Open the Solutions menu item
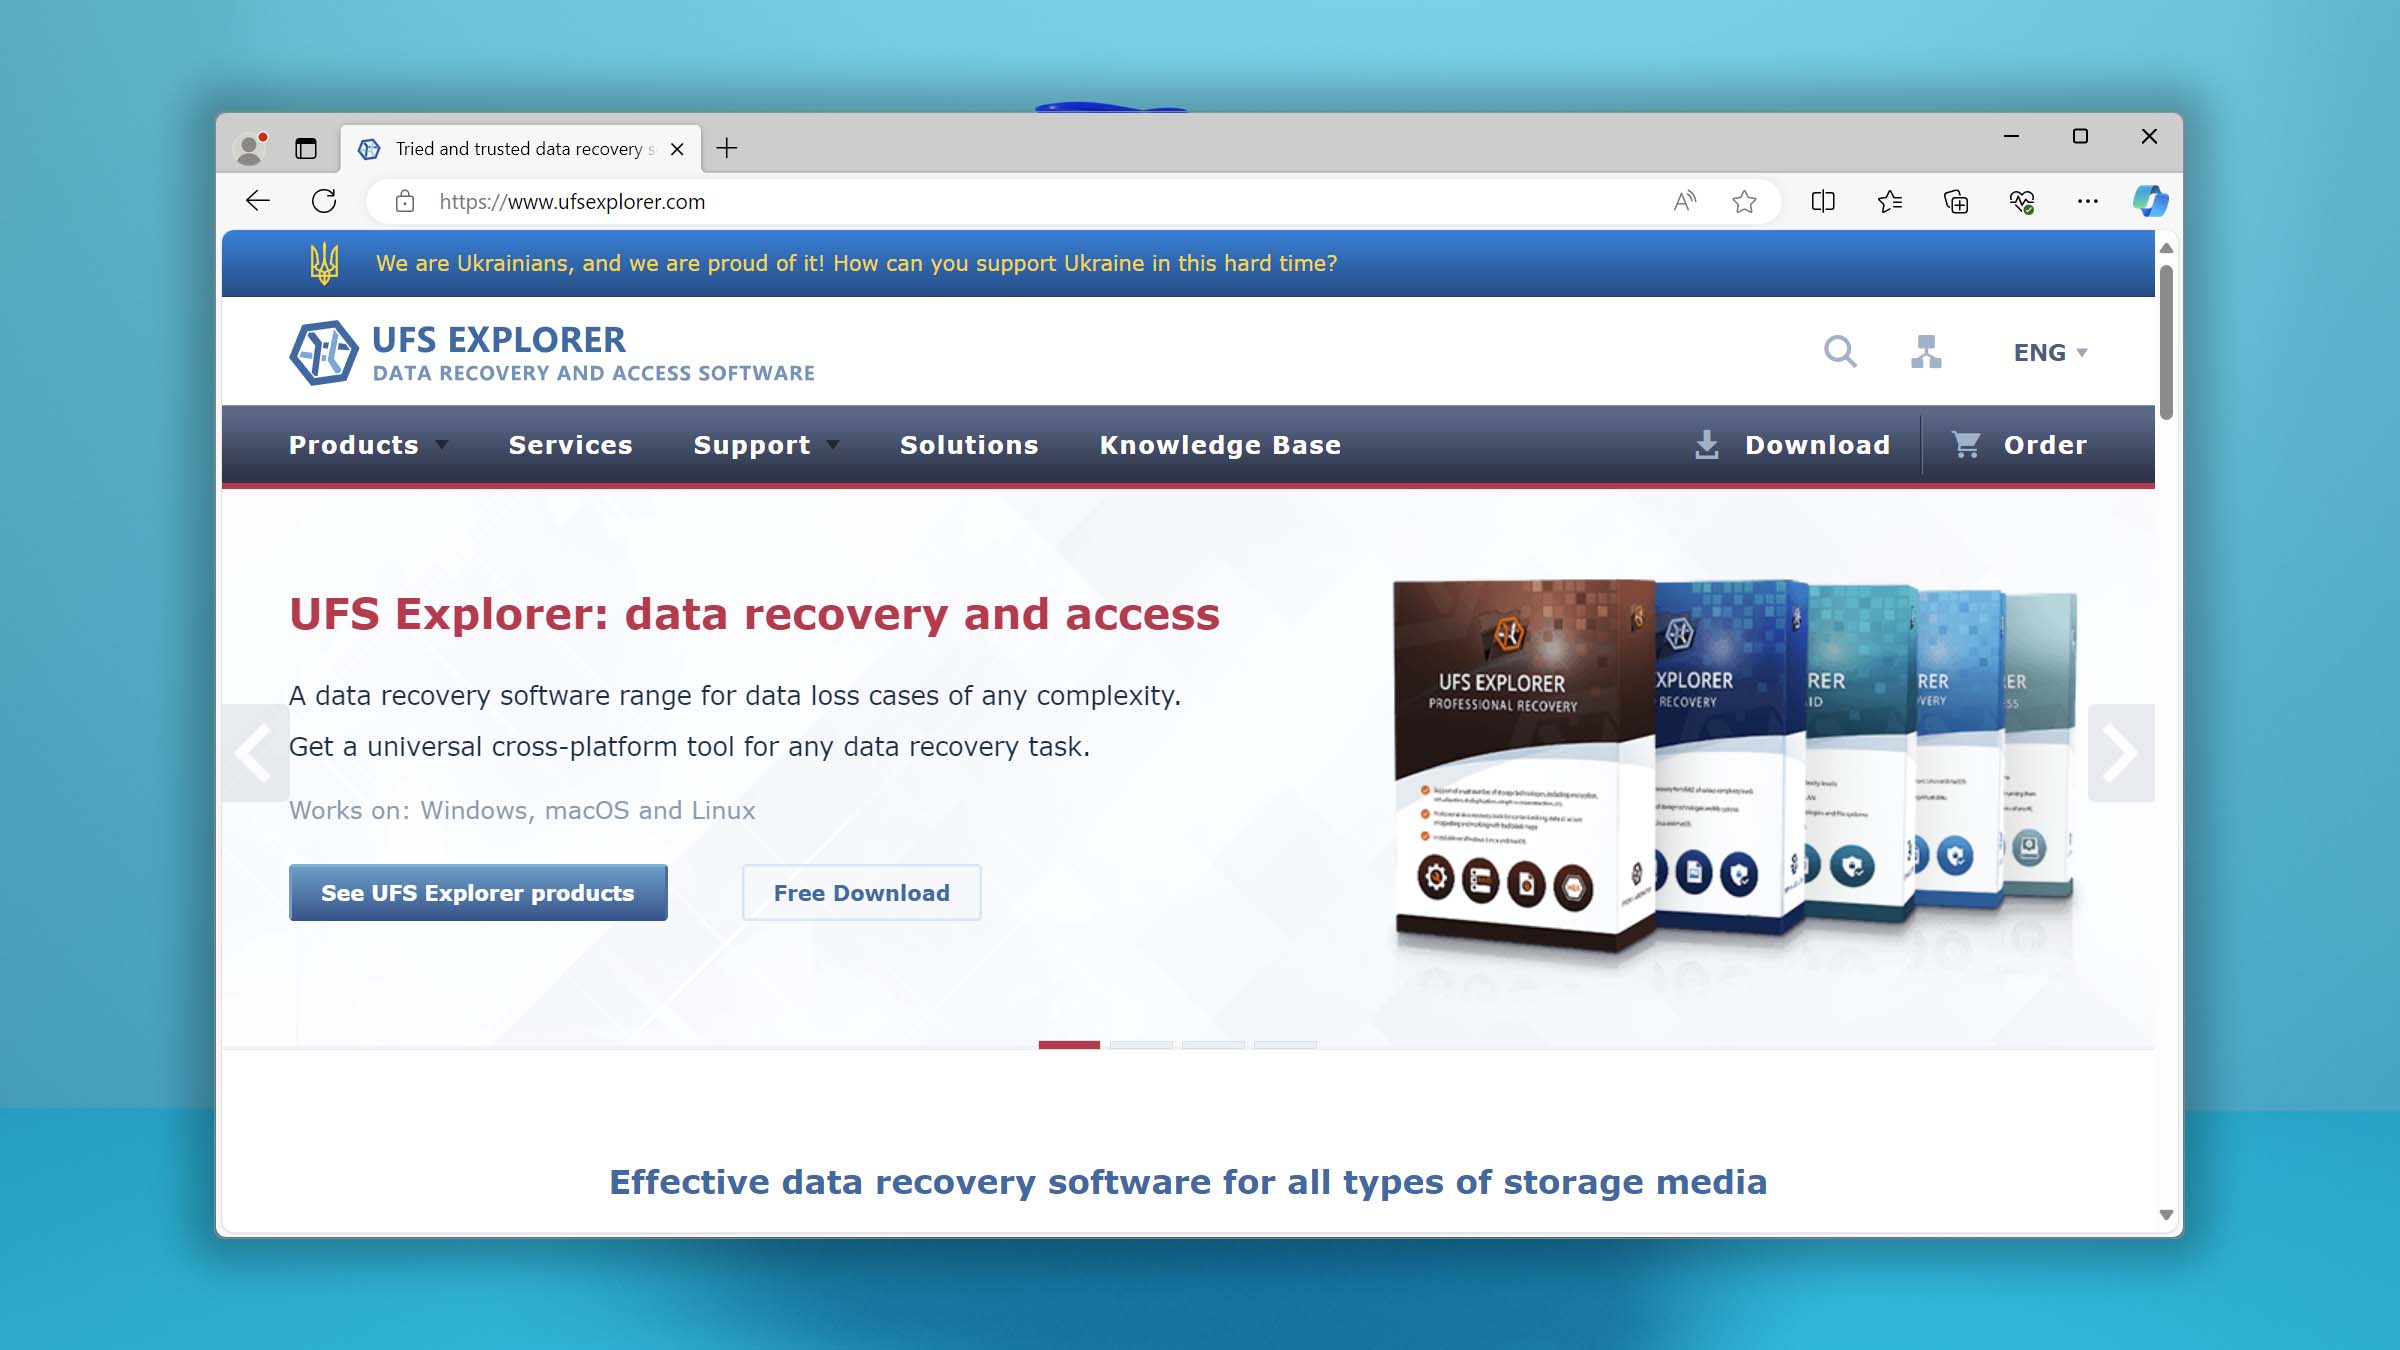 pos(969,445)
